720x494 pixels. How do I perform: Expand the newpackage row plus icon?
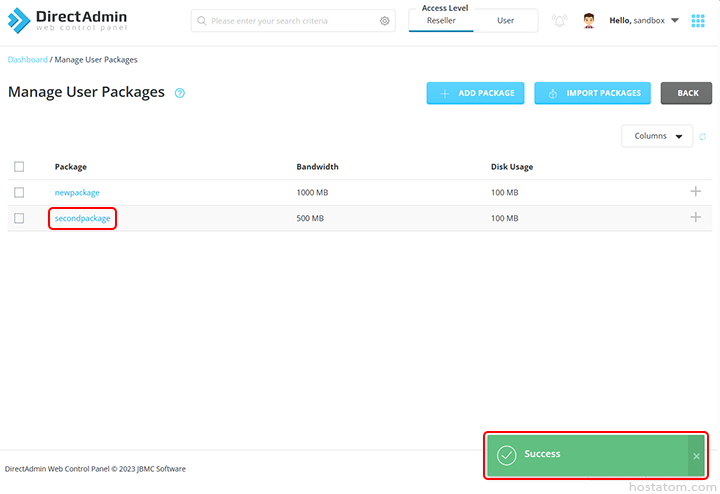[x=696, y=192]
